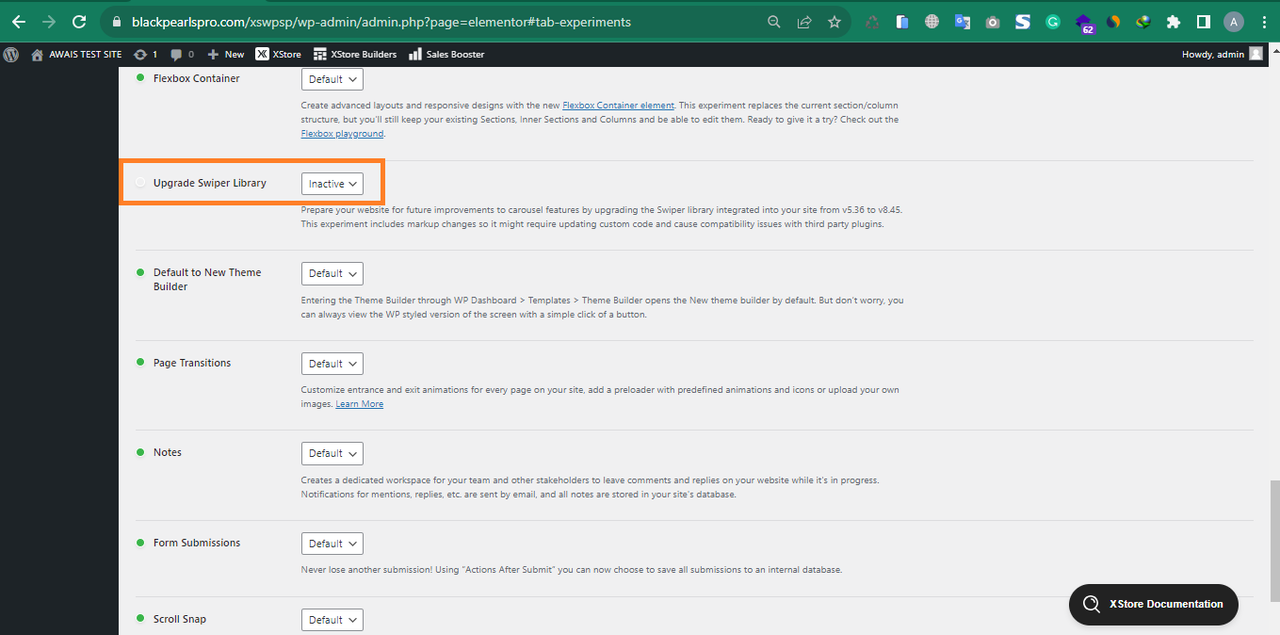Image resolution: width=1280 pixels, height=635 pixels.
Task: Open the Google Translate extension
Action: (x=962, y=21)
